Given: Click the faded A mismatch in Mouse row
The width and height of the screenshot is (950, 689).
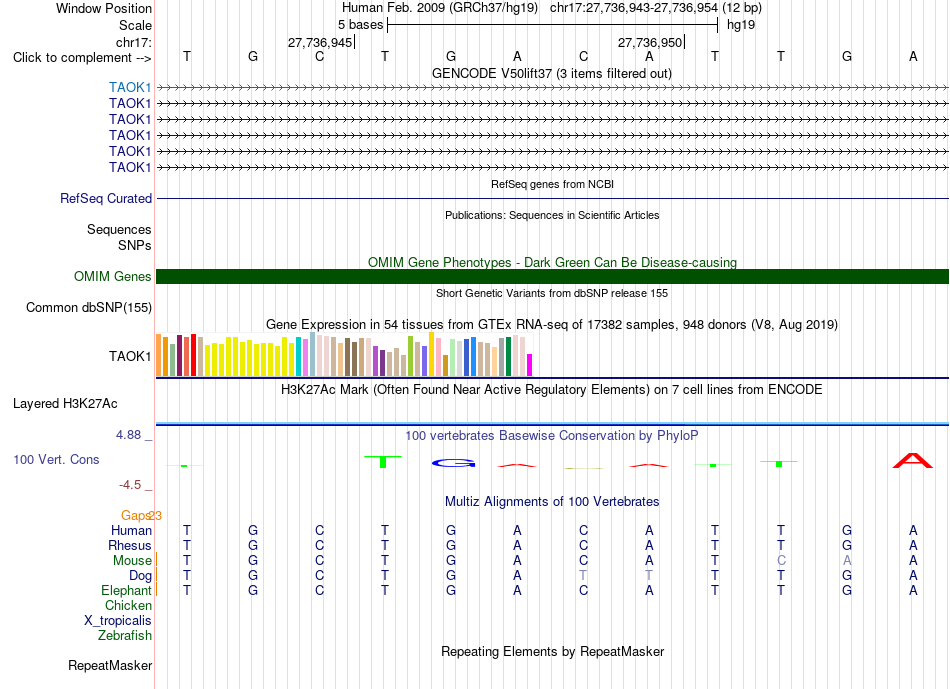Looking at the screenshot, I should pos(847,561).
